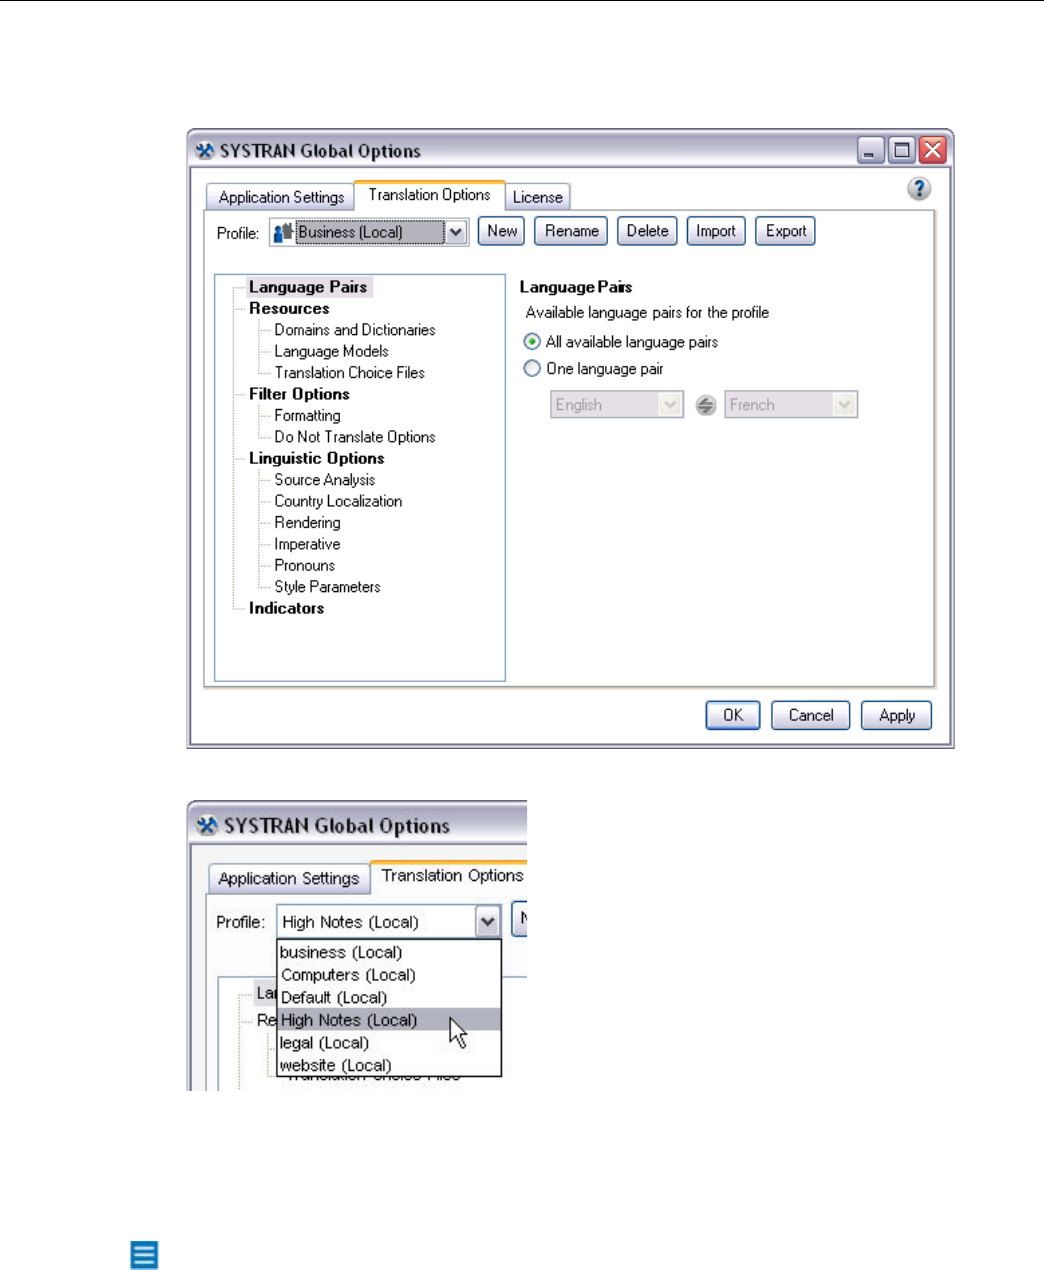Select Translation Options tab in lower window
Image resolution: width=1044 pixels, height=1270 pixels.
pyautogui.click(x=451, y=876)
